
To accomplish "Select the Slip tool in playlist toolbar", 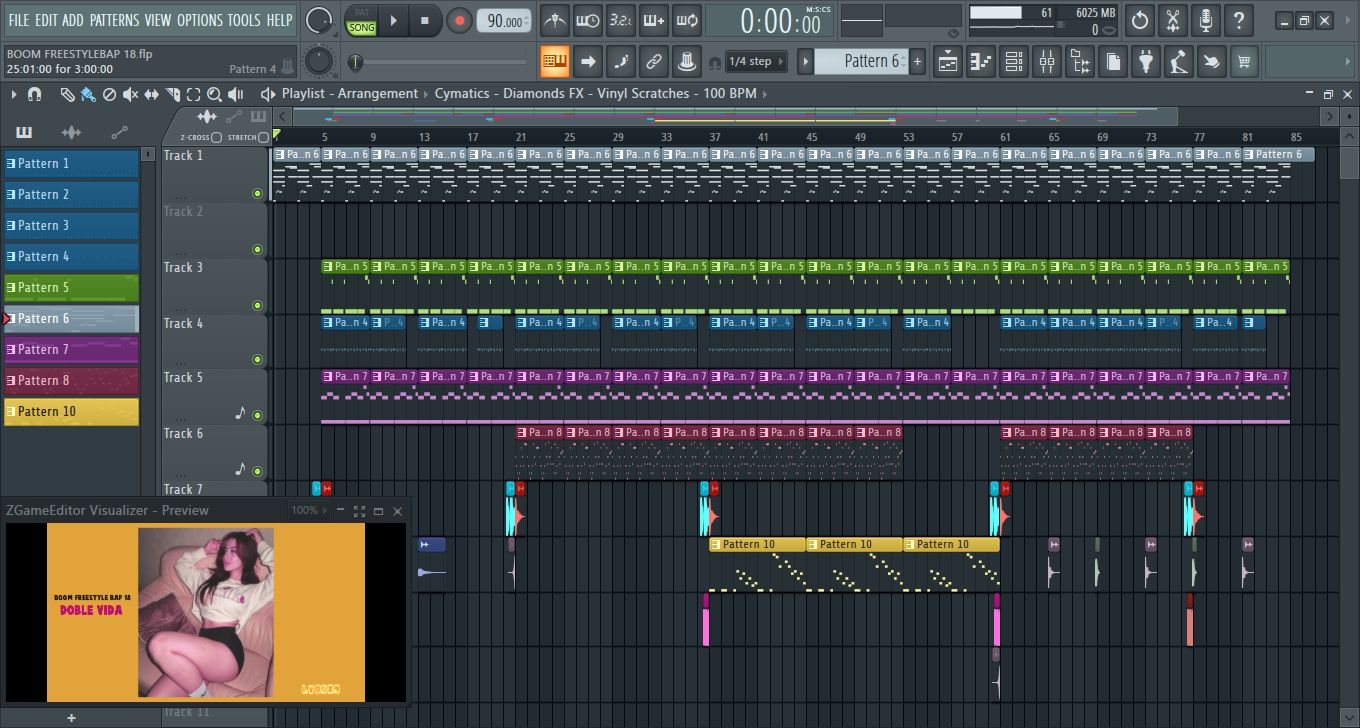I will (151, 94).
